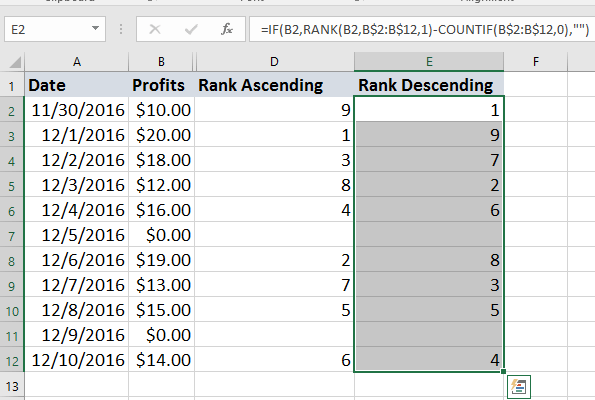Select column B header
This screenshot has height=400, width=595.
161,61
